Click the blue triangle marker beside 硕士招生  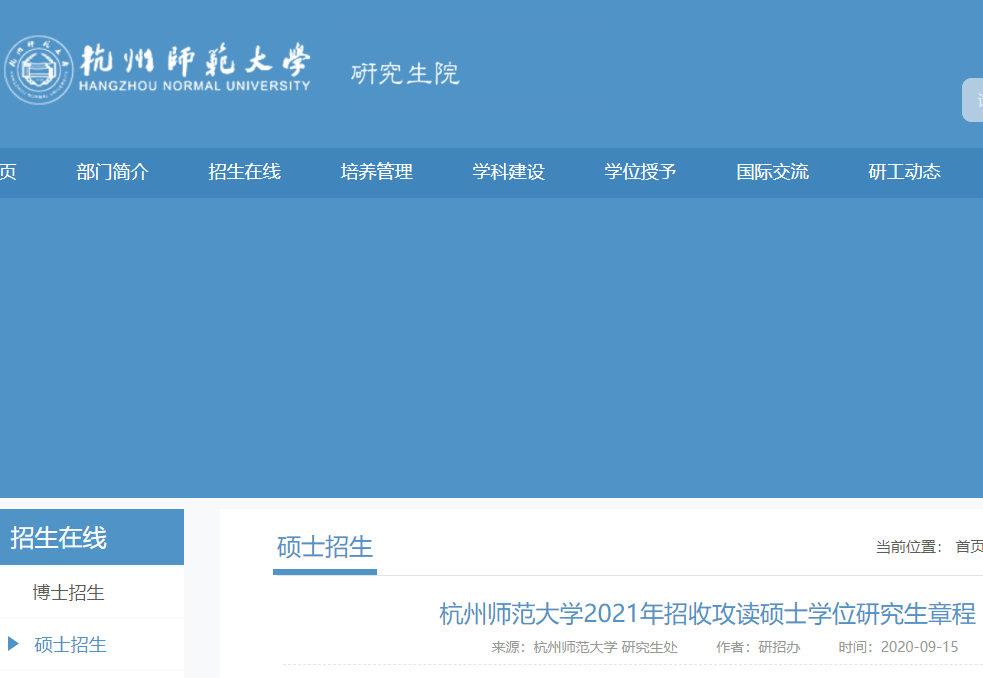15,645
